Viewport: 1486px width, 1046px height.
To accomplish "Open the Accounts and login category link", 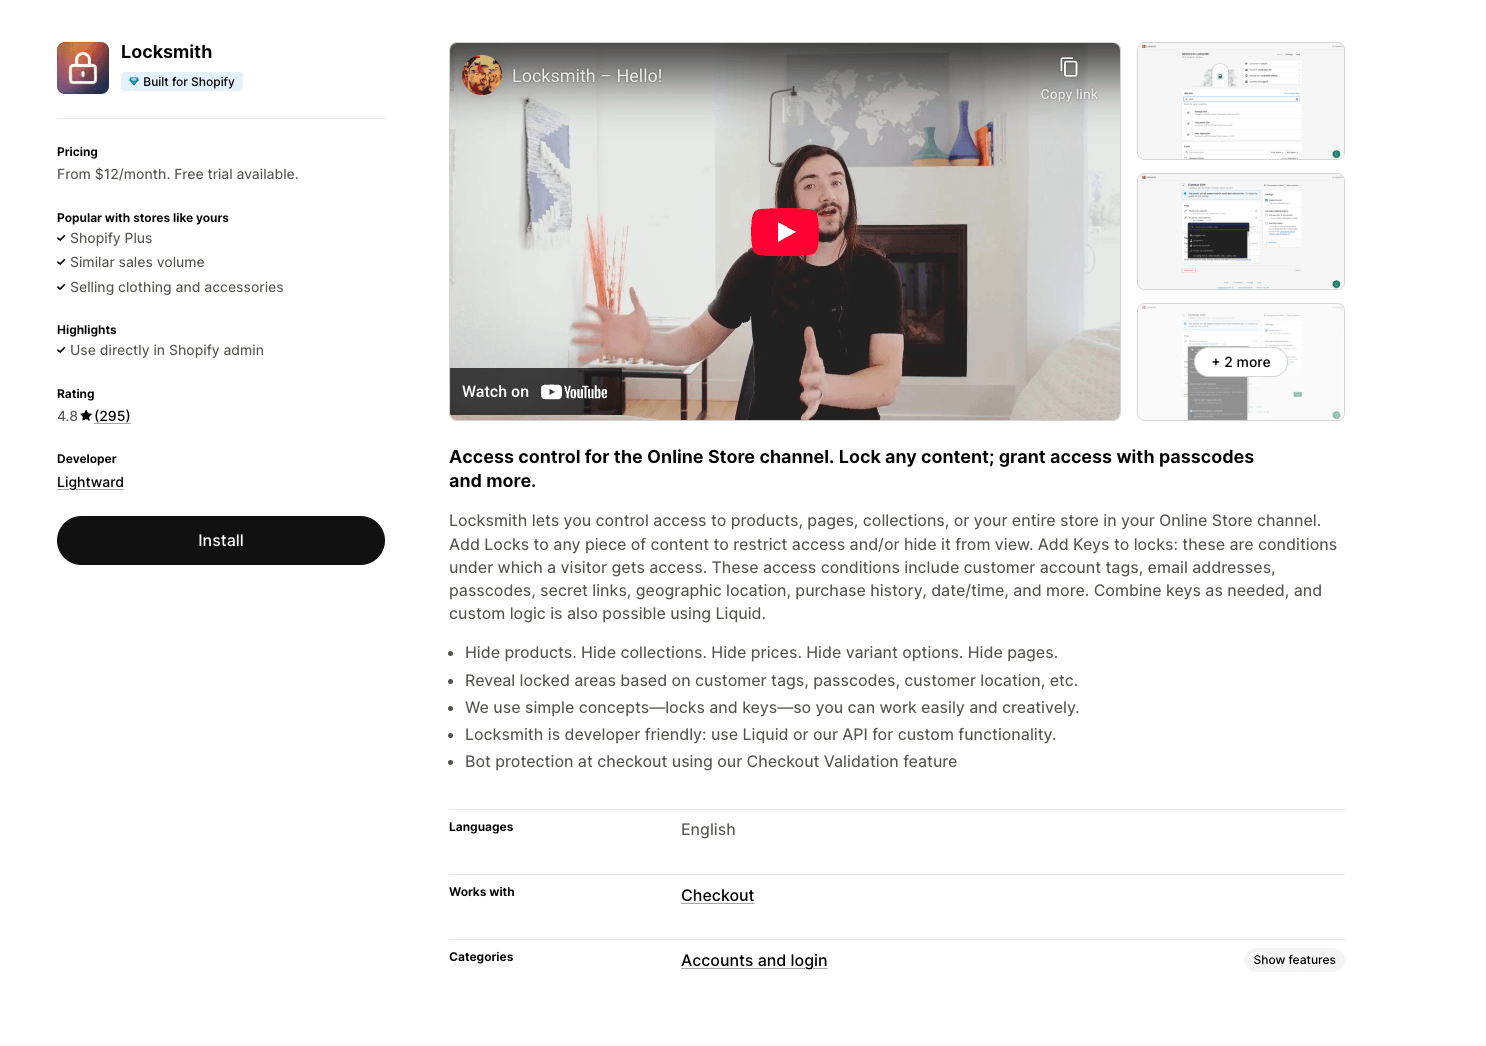I will click(x=754, y=961).
